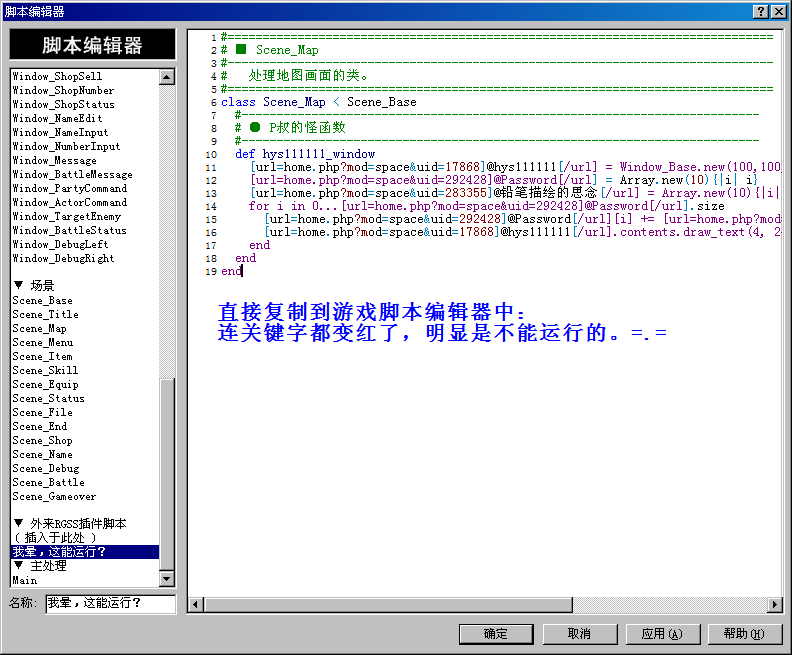Click line 14 'for i in 0...' code
792x655 pixels.
point(486,206)
